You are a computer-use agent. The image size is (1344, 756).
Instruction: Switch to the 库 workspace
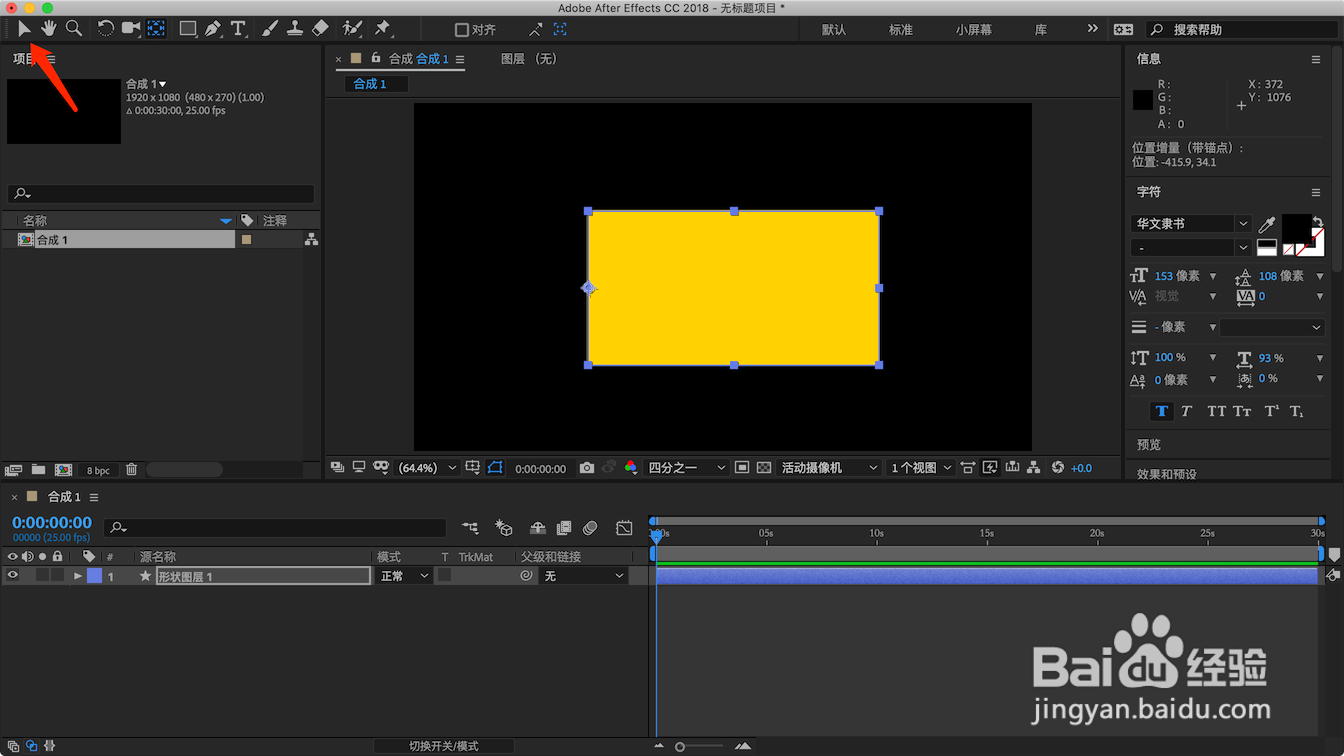click(1041, 30)
